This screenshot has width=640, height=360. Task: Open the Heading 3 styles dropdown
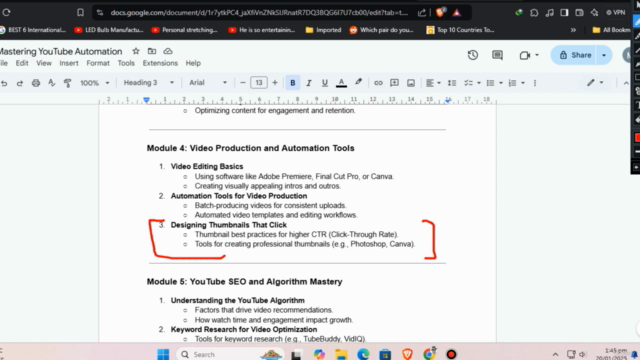tap(149, 83)
